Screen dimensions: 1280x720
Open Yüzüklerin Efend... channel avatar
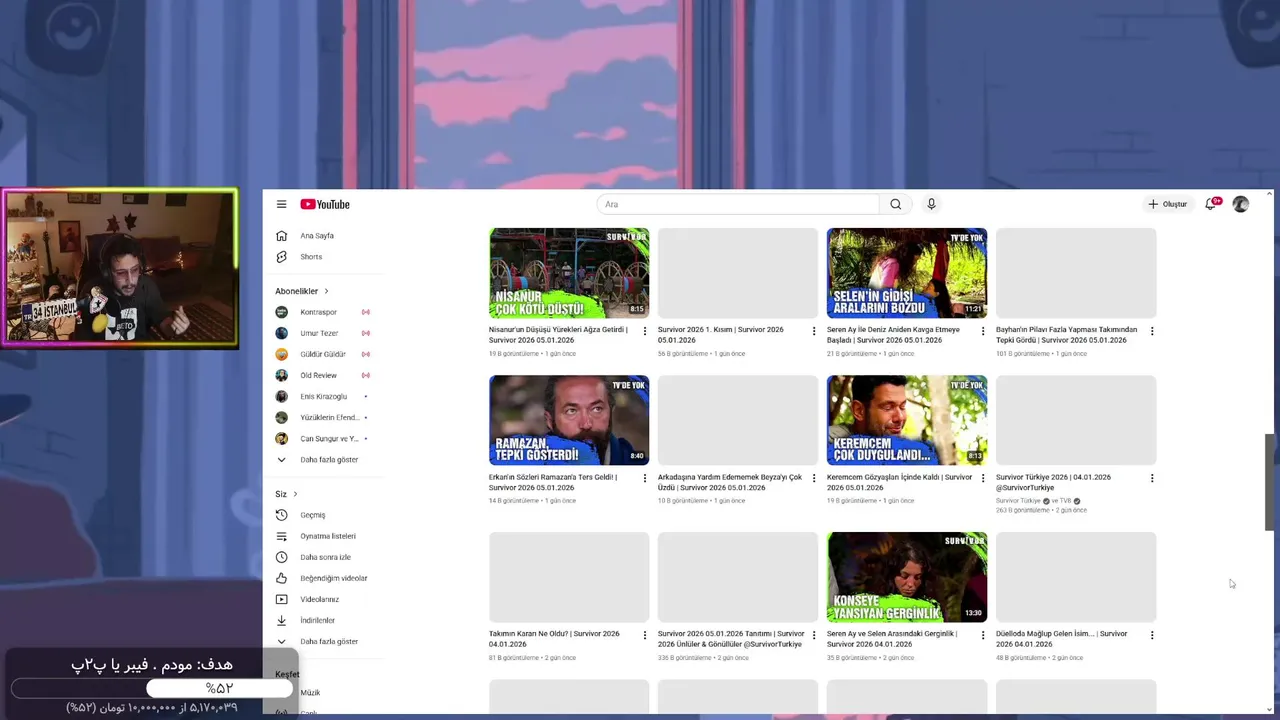(x=281, y=417)
